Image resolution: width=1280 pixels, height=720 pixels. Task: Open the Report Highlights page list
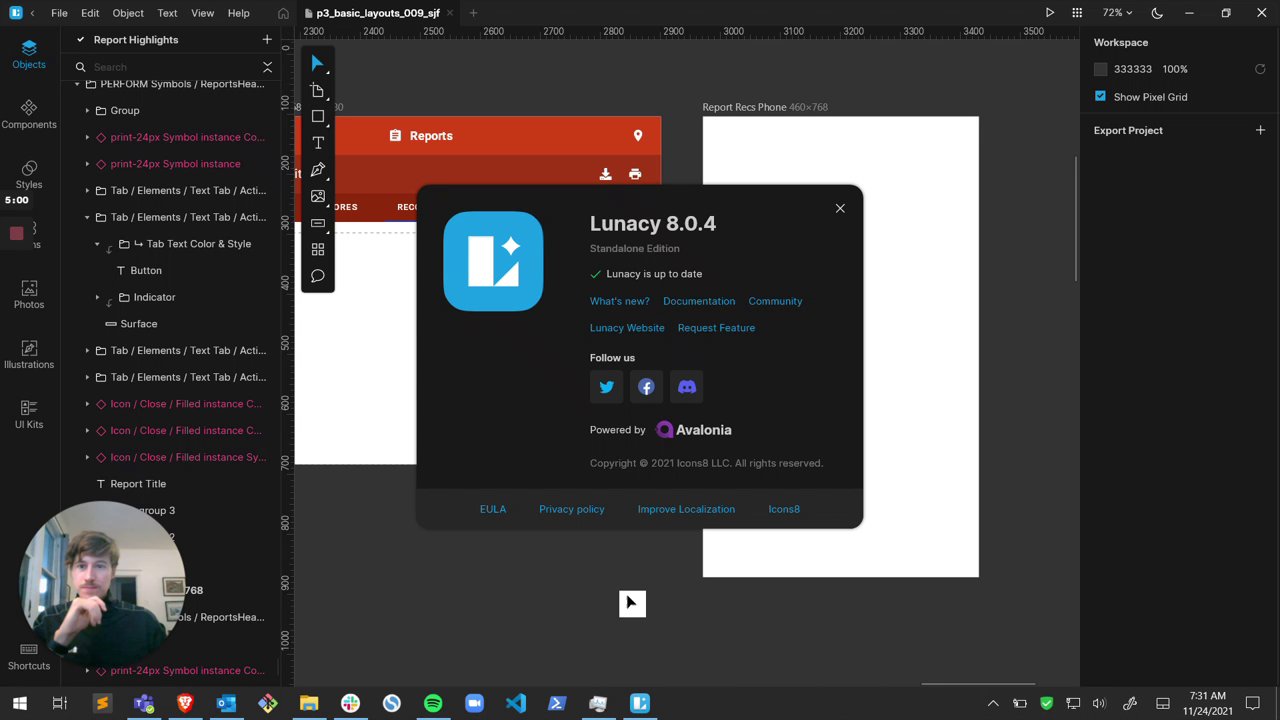(136, 40)
